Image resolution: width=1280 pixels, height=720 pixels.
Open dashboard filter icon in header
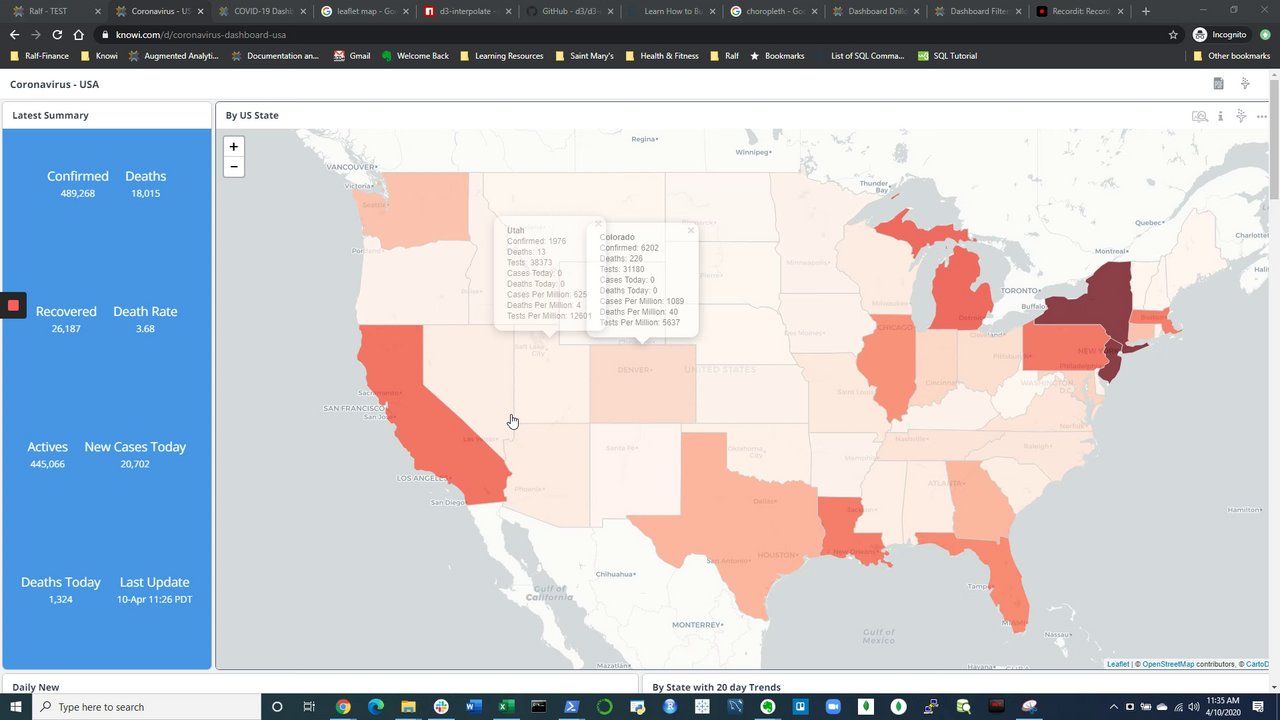[1245, 84]
